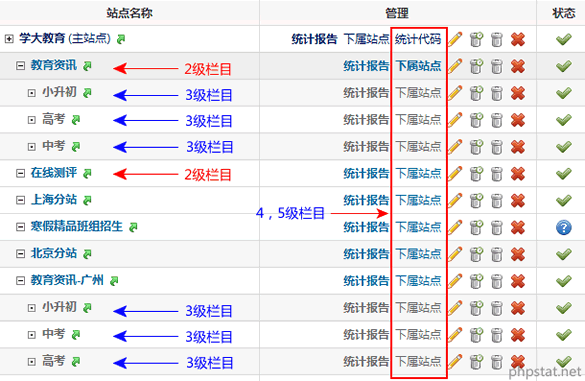Click the trash can icon in 上海分站 row
585x381 pixels.
tap(497, 200)
